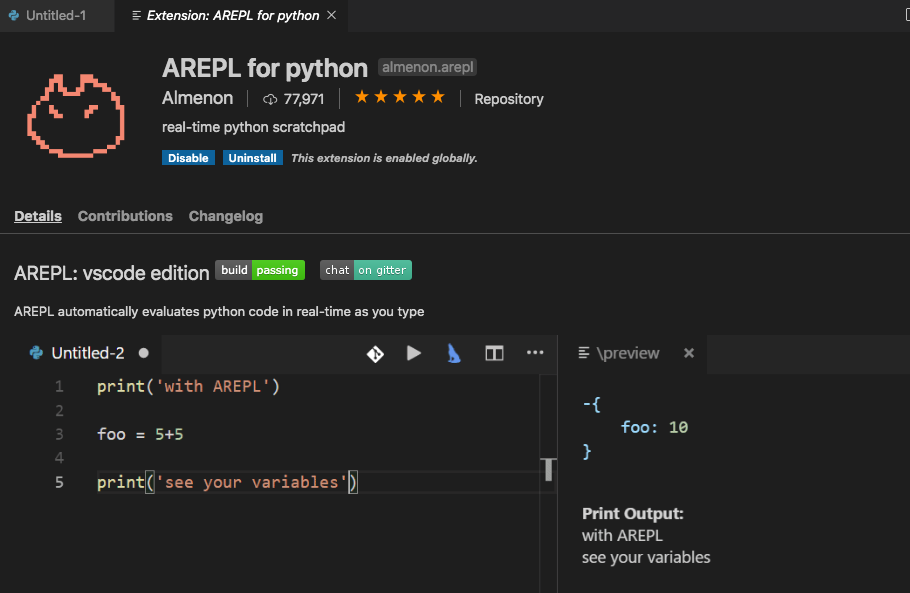Click the foo: 10 variable entry

[654, 428]
